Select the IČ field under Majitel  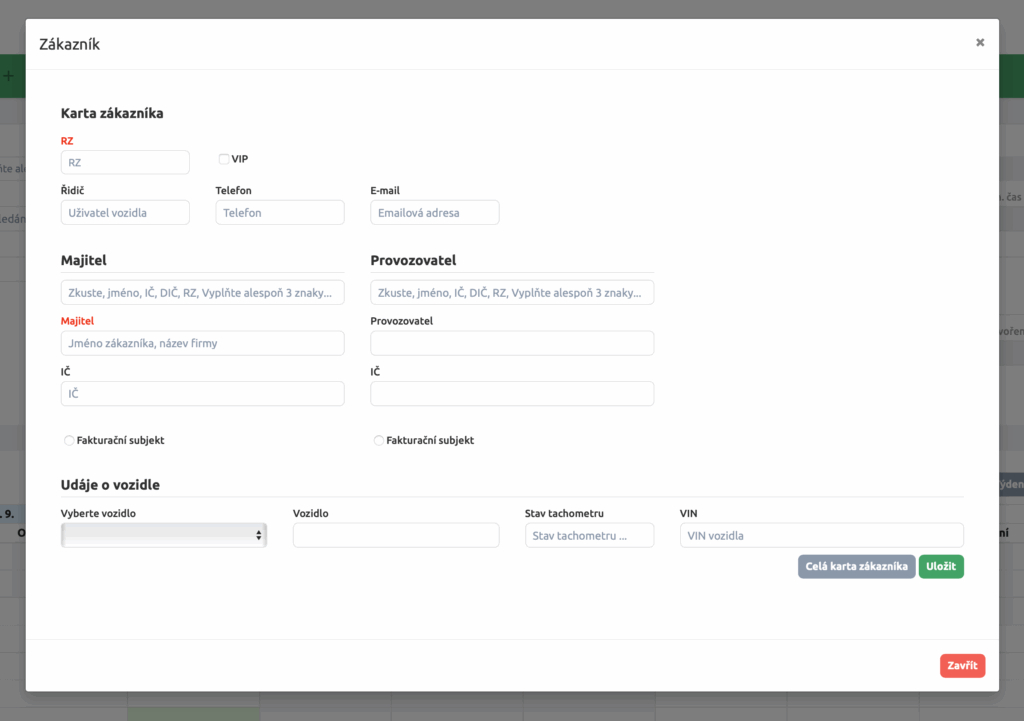[202, 393]
